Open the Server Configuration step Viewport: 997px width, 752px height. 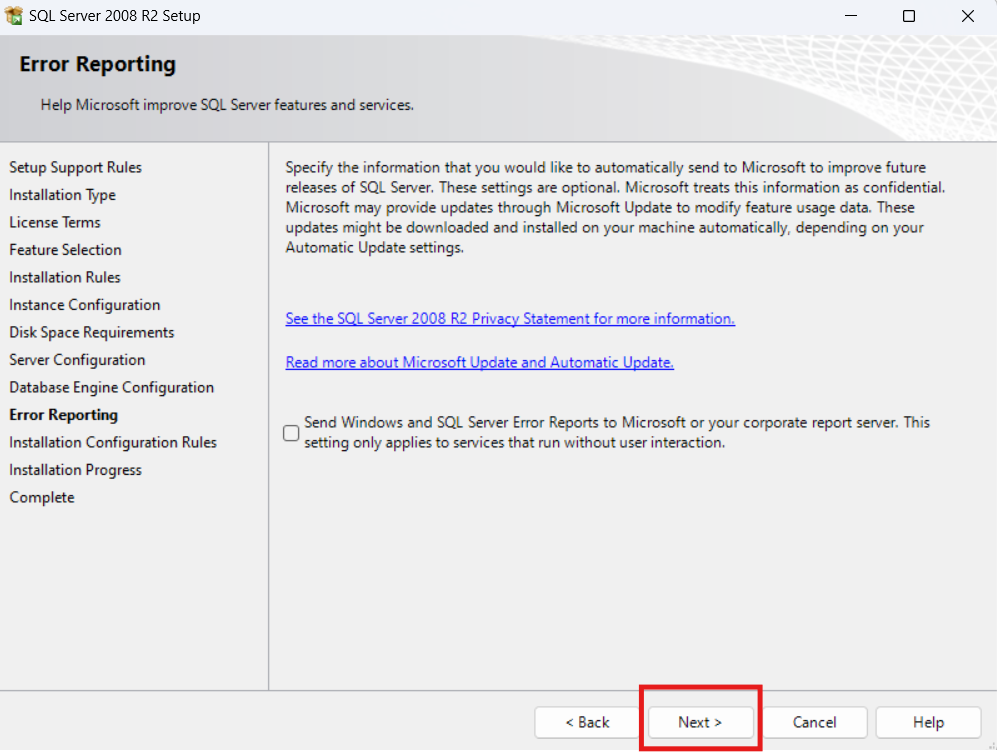[x=77, y=359]
